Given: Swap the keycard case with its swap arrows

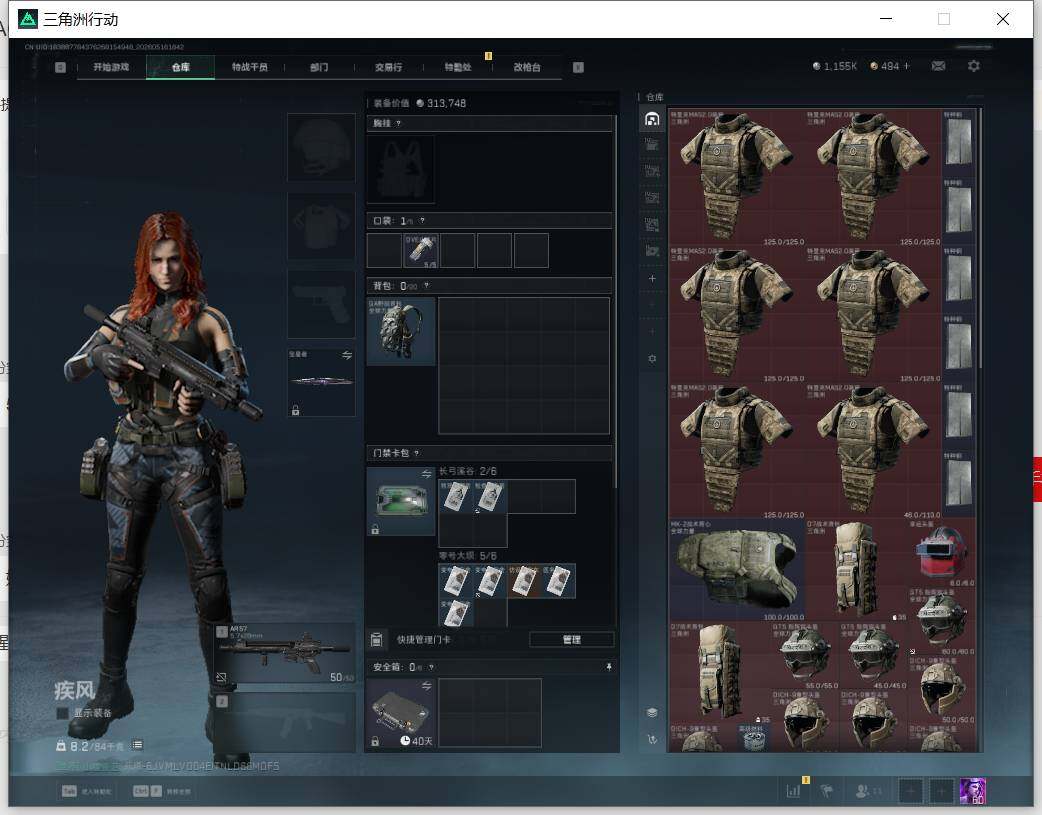Looking at the screenshot, I should [426, 474].
